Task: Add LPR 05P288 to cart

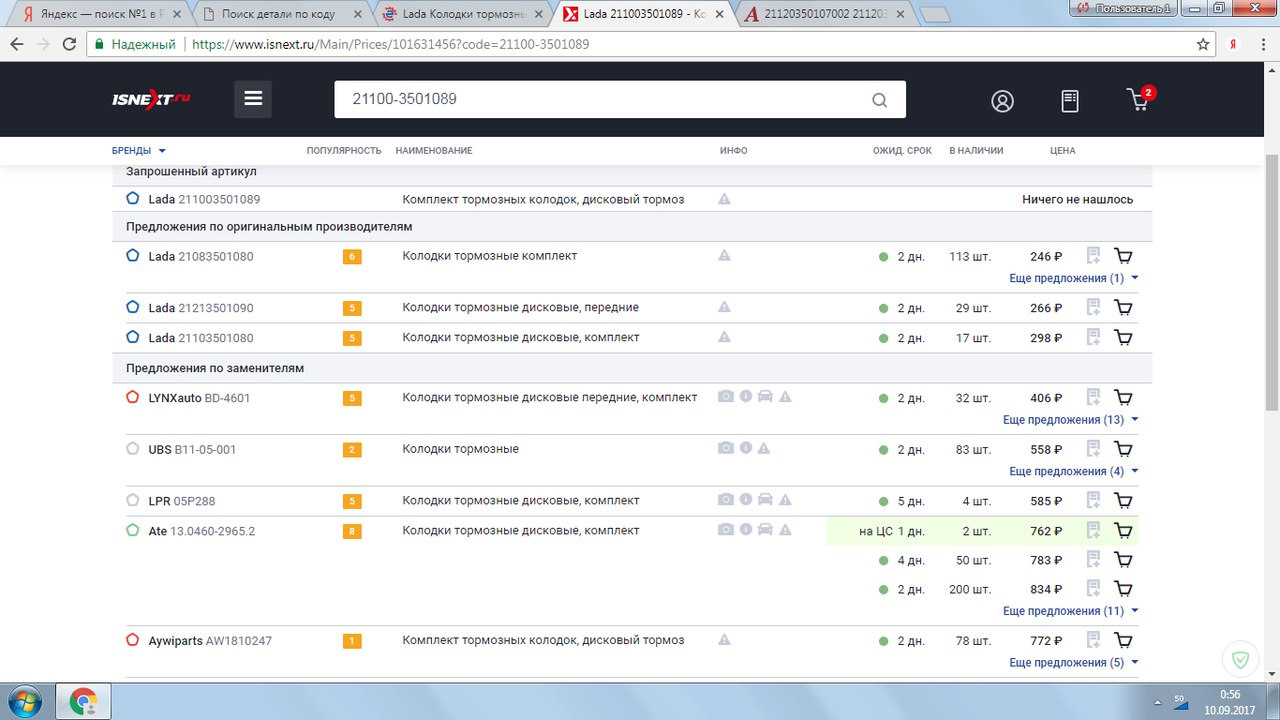Action: click(1123, 501)
